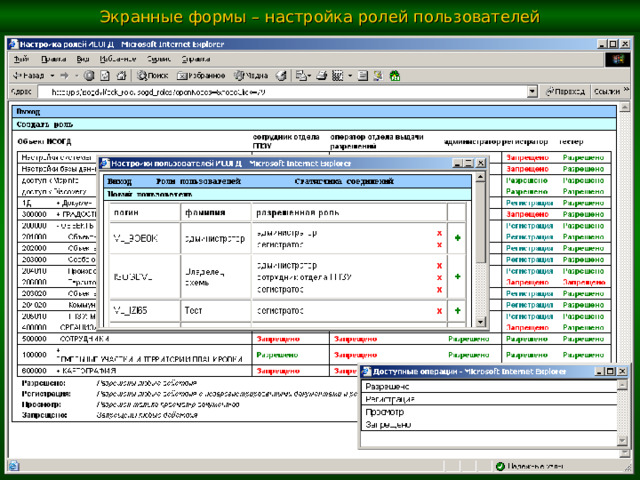Viewport: 640px width, 480px height.
Task: Open Статистика соединений link
Action: pos(344,181)
